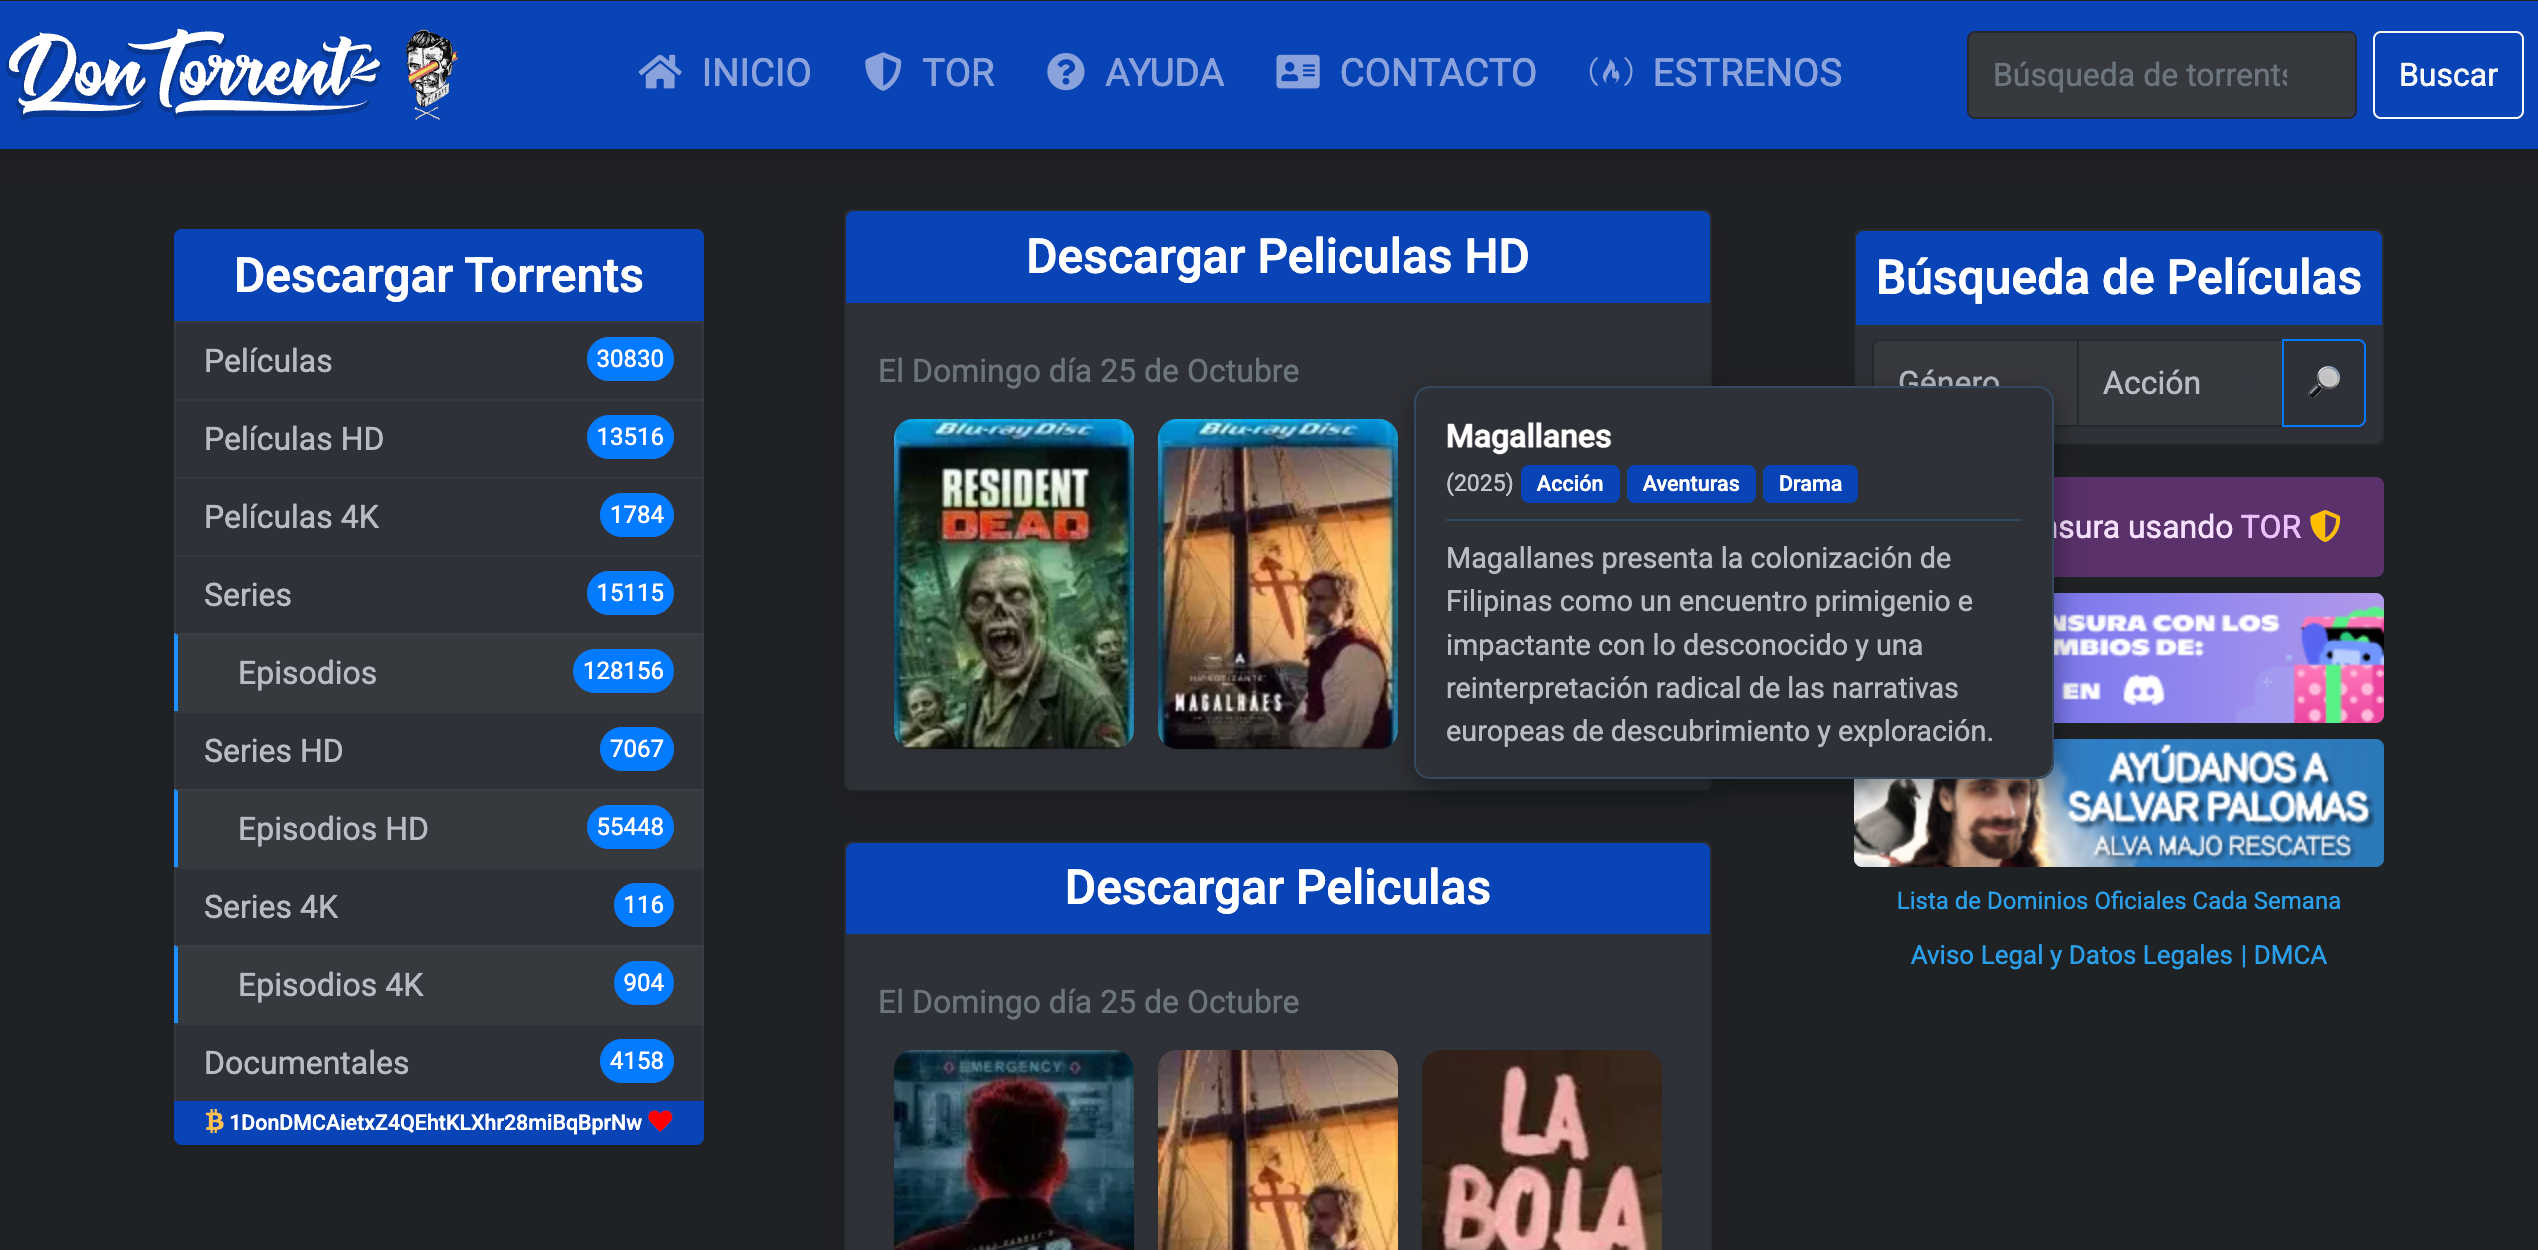The image size is (2538, 1250).
Task: Click the ID card icon beside CONTACTO
Action: coord(1298,73)
